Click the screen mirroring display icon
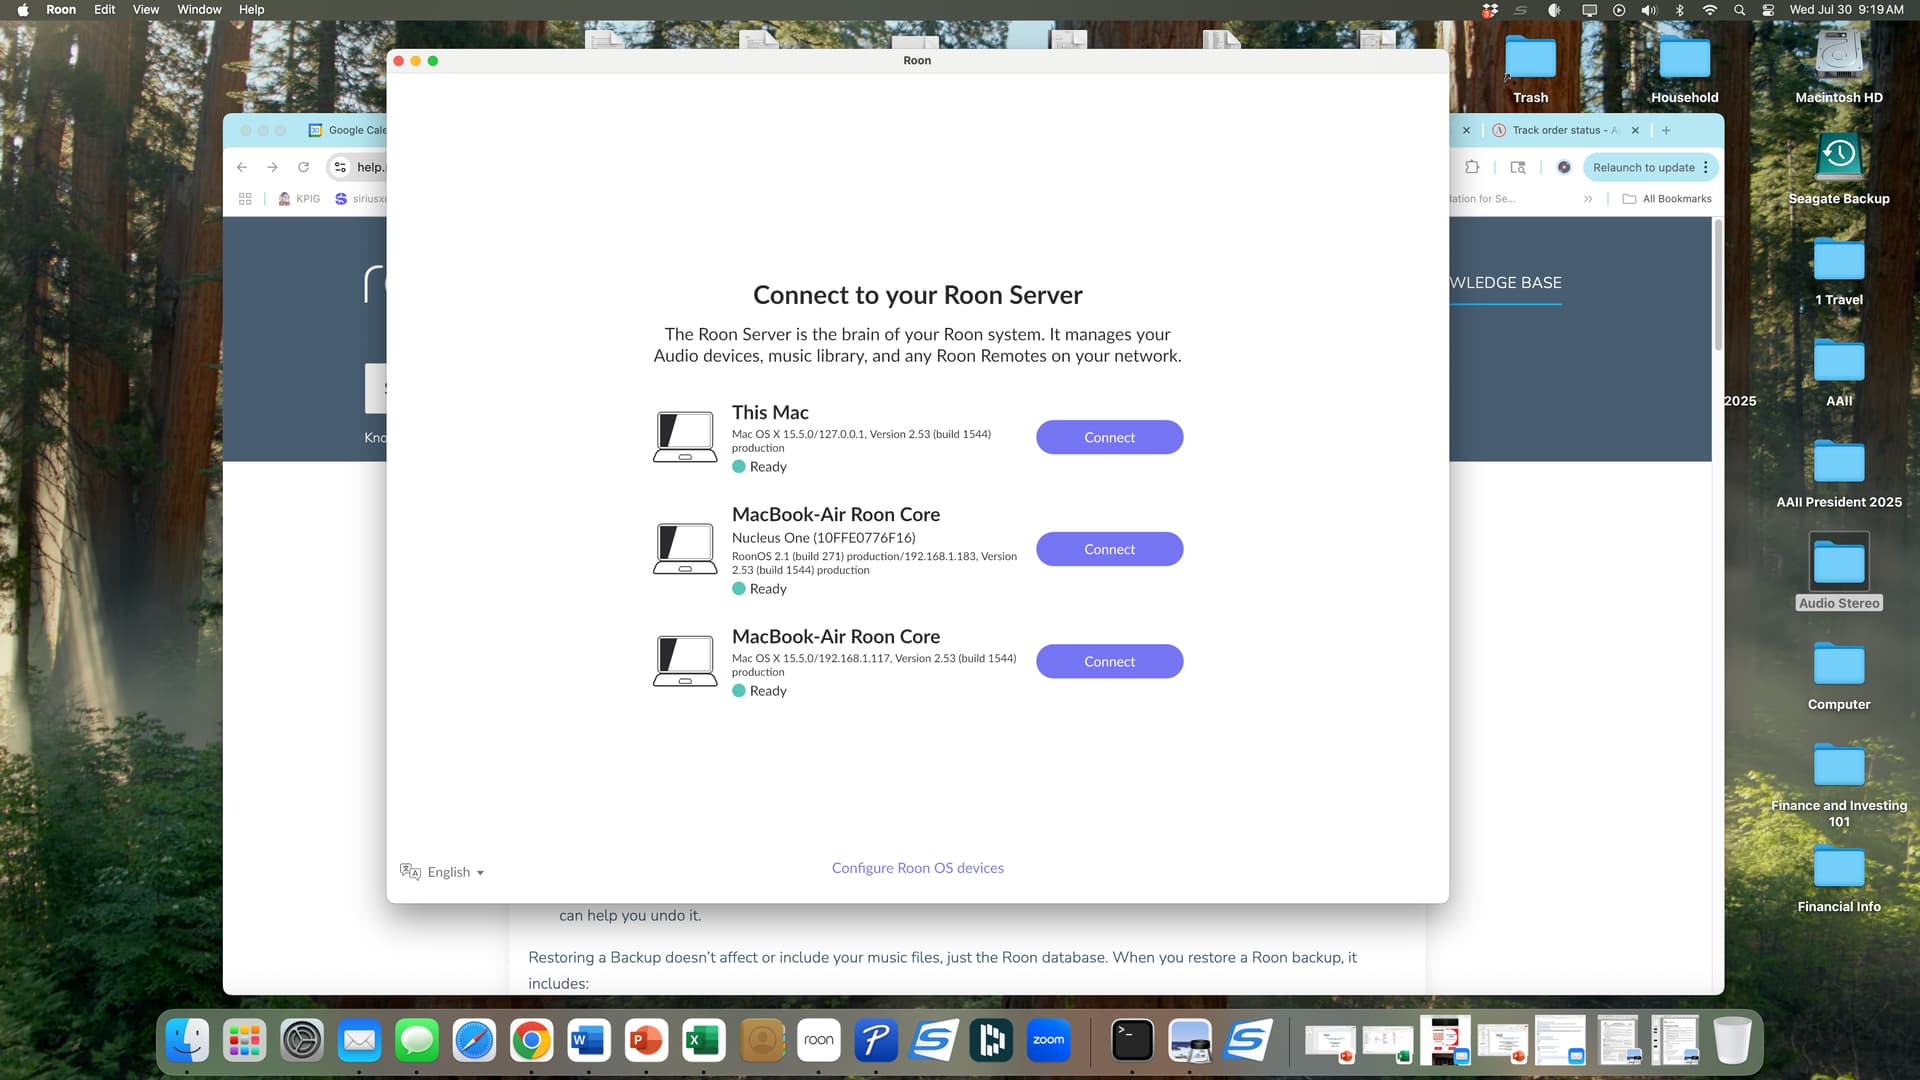 1589,9
